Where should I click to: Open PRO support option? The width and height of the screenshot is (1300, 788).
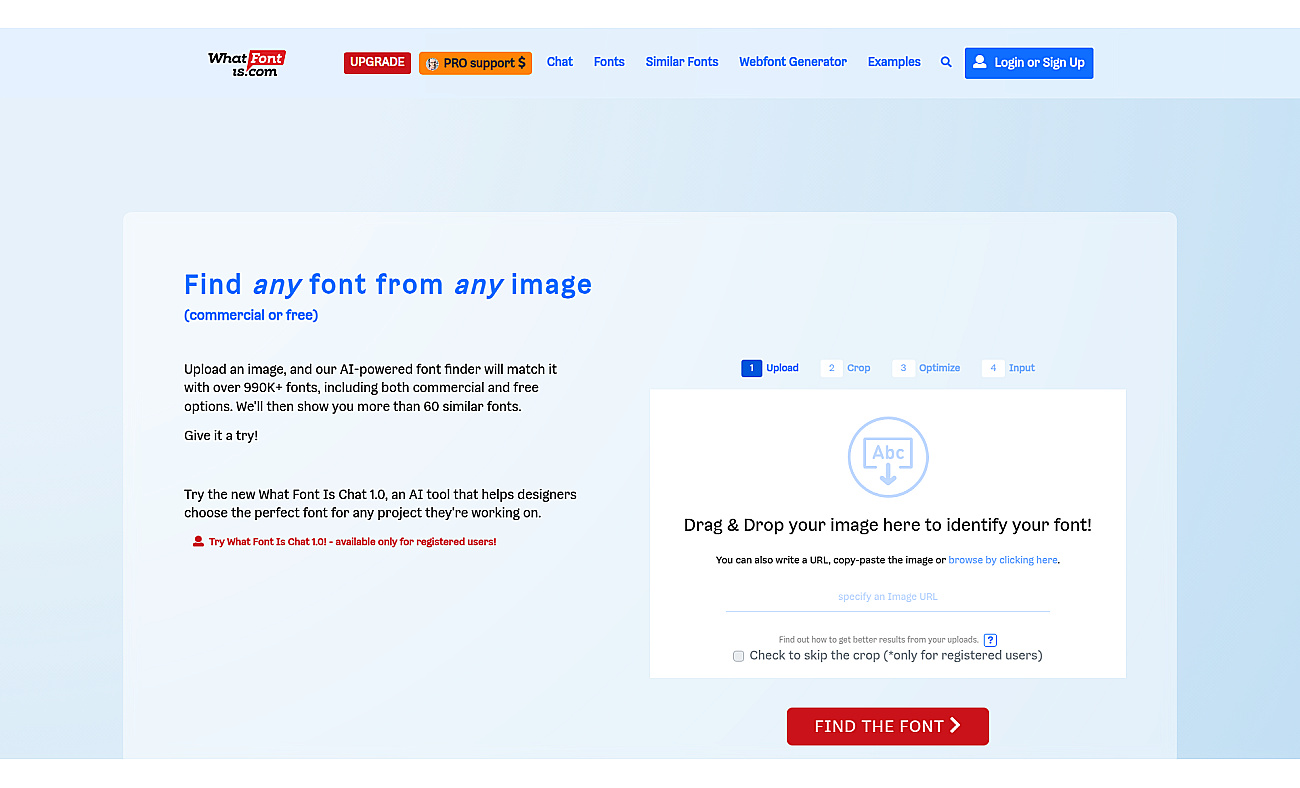click(x=475, y=63)
